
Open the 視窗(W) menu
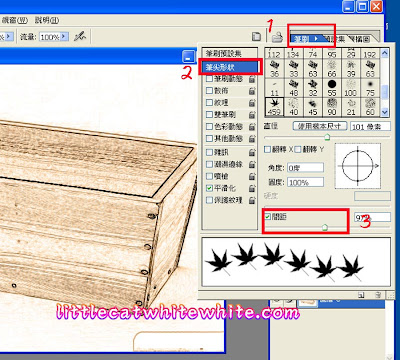click(x=14, y=20)
